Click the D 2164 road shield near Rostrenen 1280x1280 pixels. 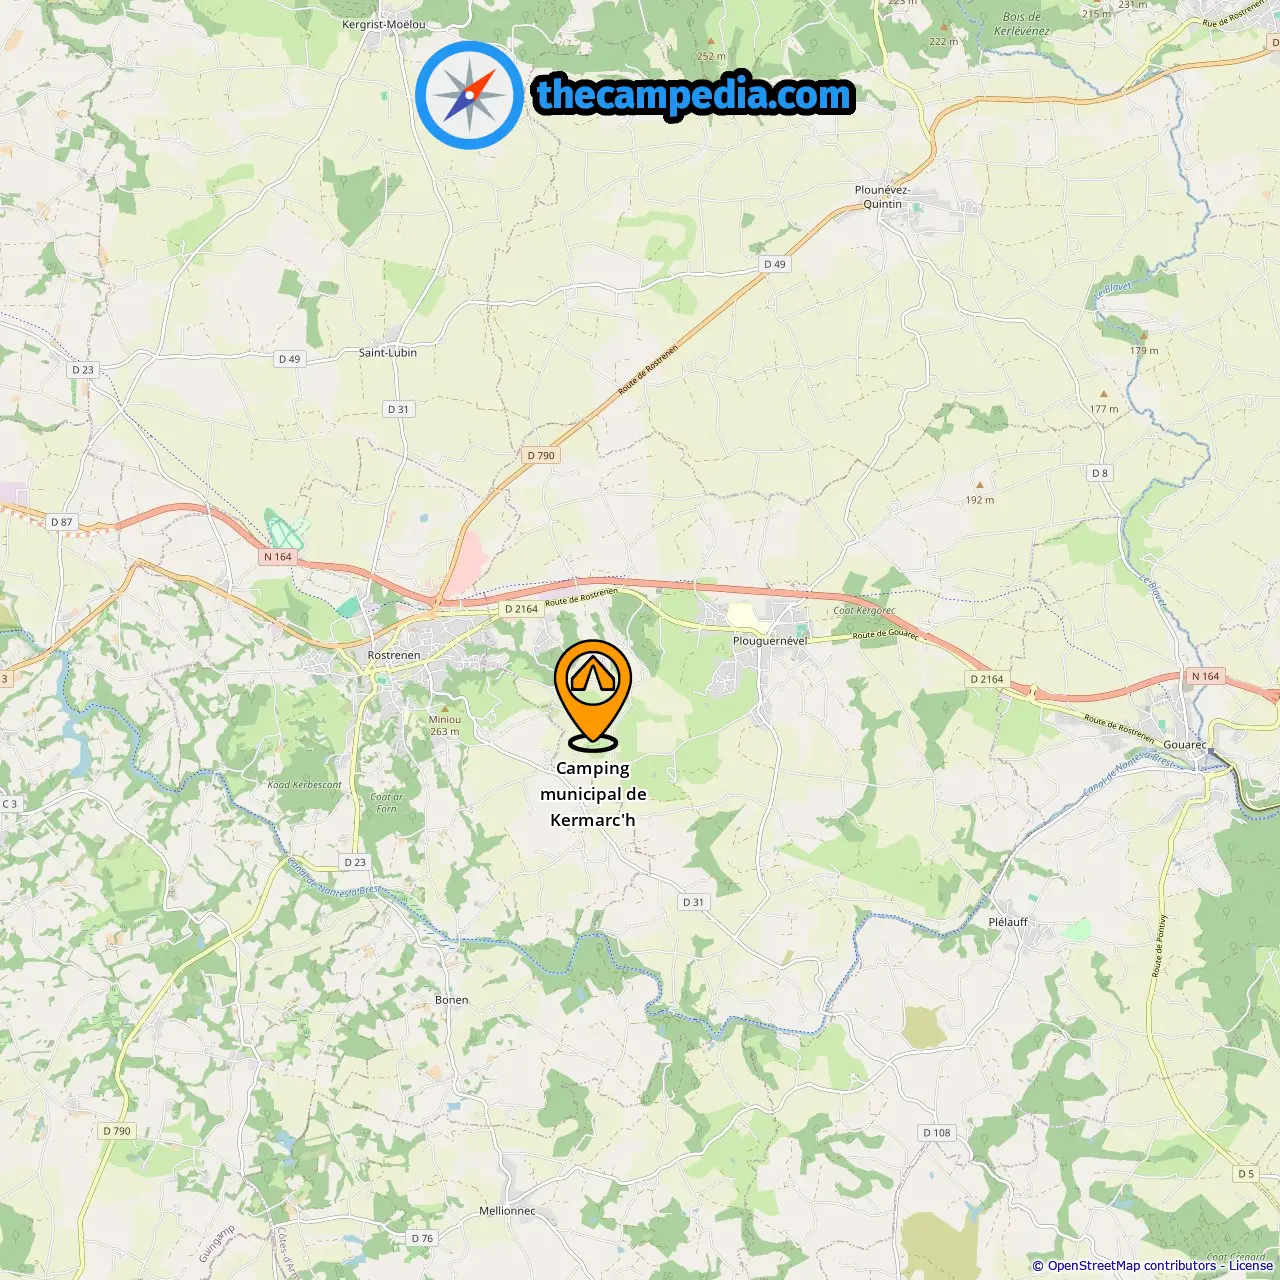521,608
